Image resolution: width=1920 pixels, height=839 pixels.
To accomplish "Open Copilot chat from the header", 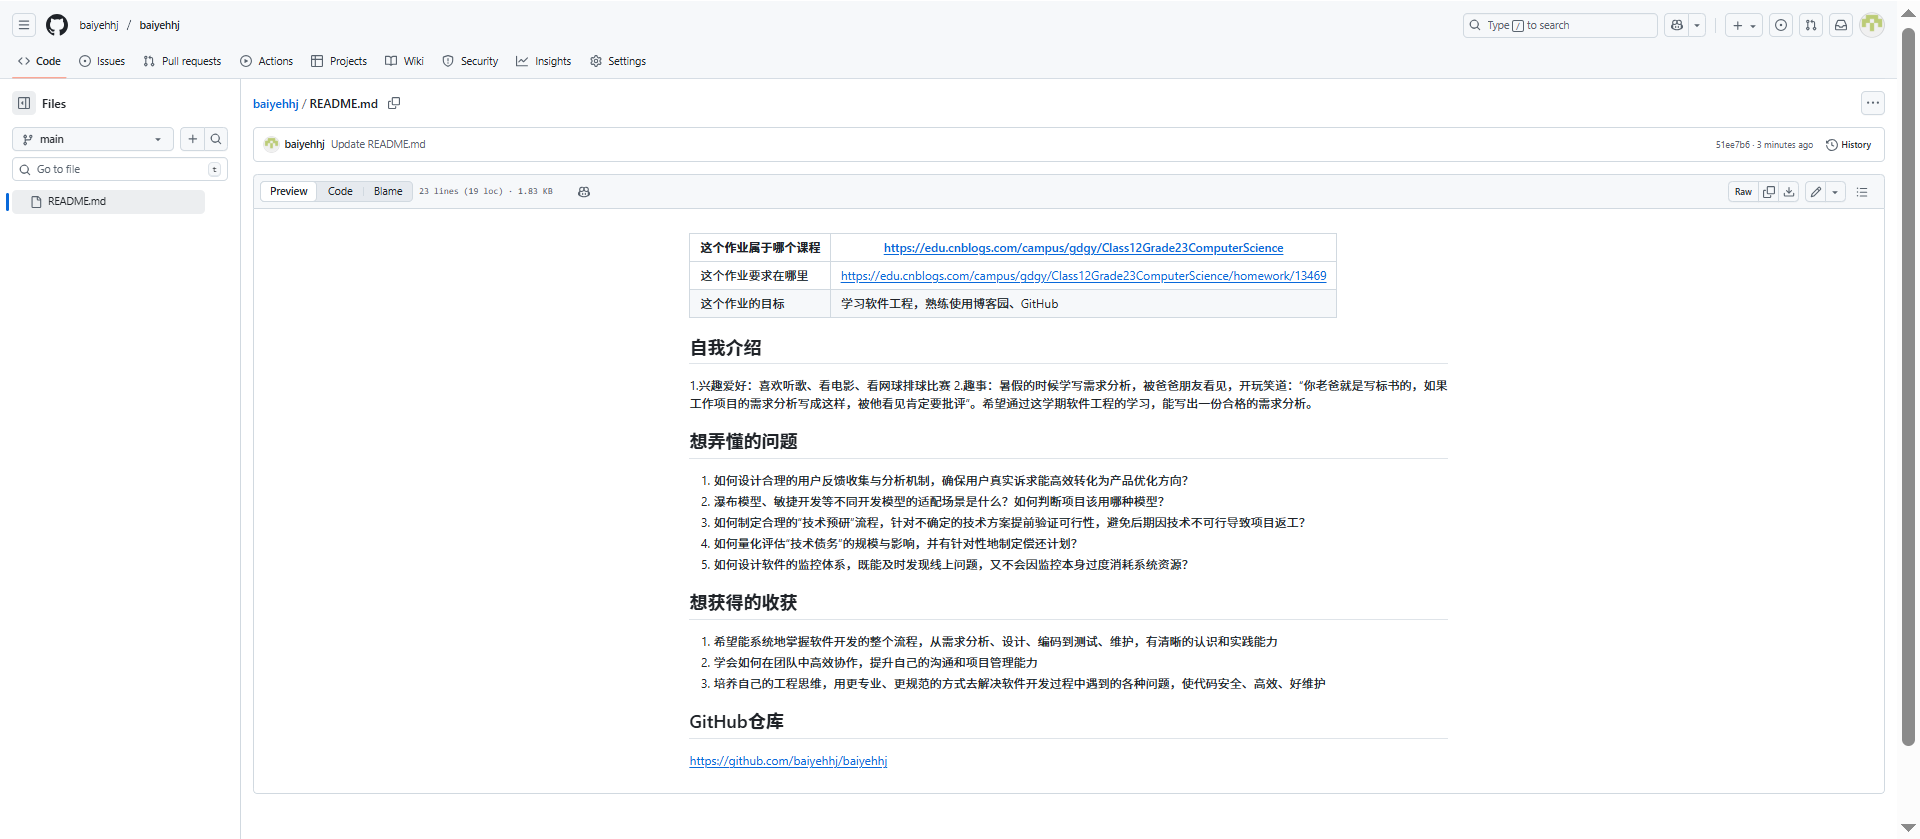I will tap(1677, 25).
